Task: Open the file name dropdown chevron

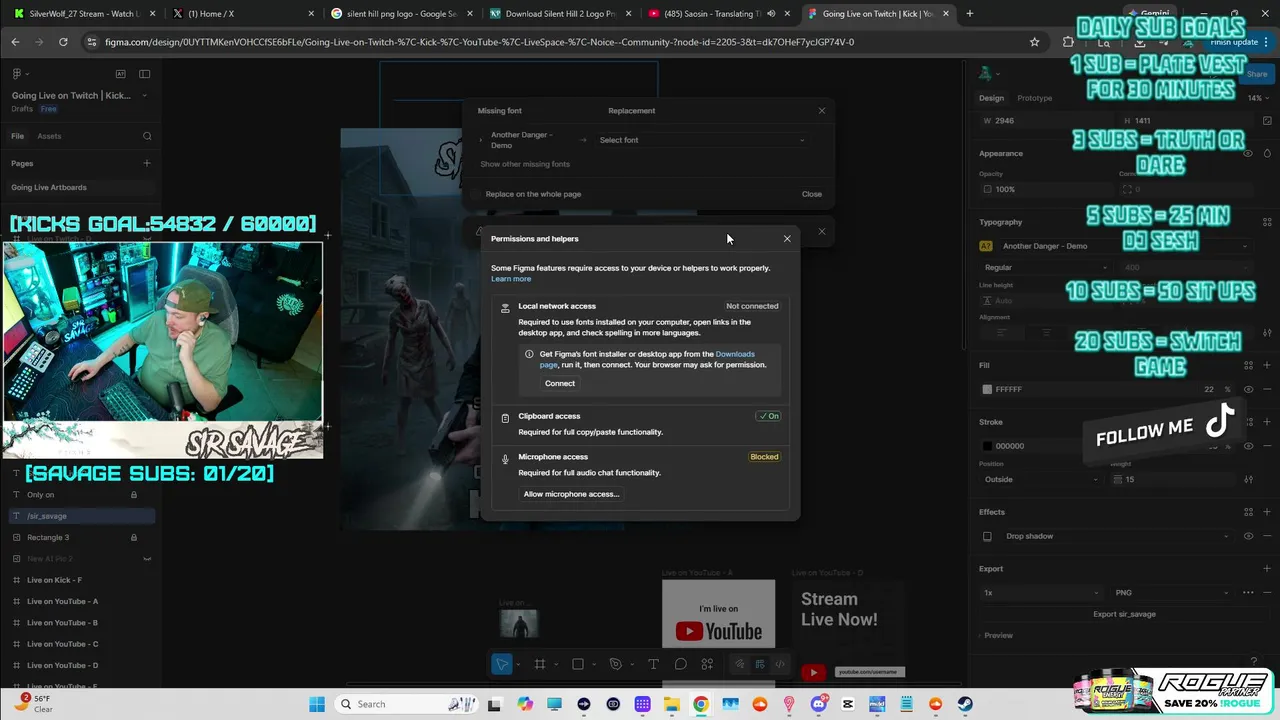Action: (x=144, y=96)
